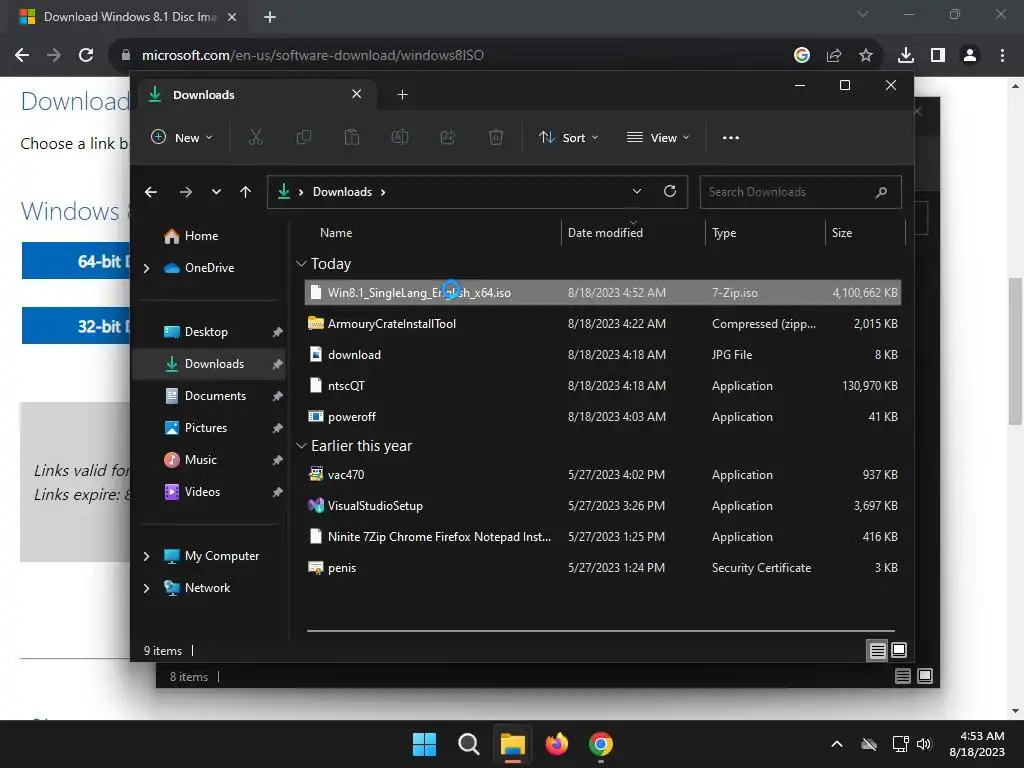The height and width of the screenshot is (768, 1024).
Task: Click the Paste clipboard icon
Action: click(x=351, y=137)
